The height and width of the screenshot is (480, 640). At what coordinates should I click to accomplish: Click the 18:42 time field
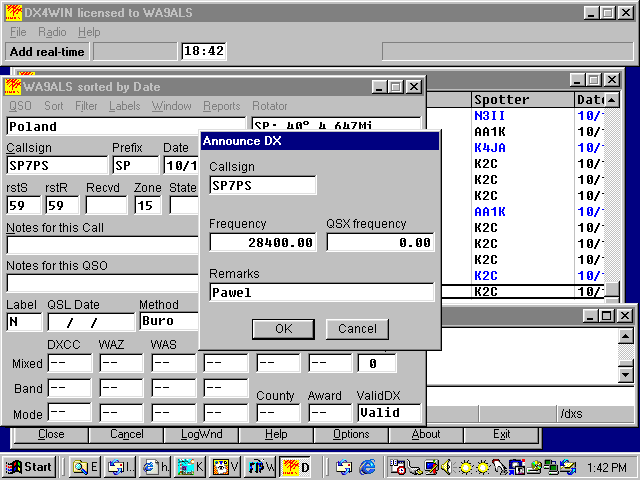click(x=204, y=51)
